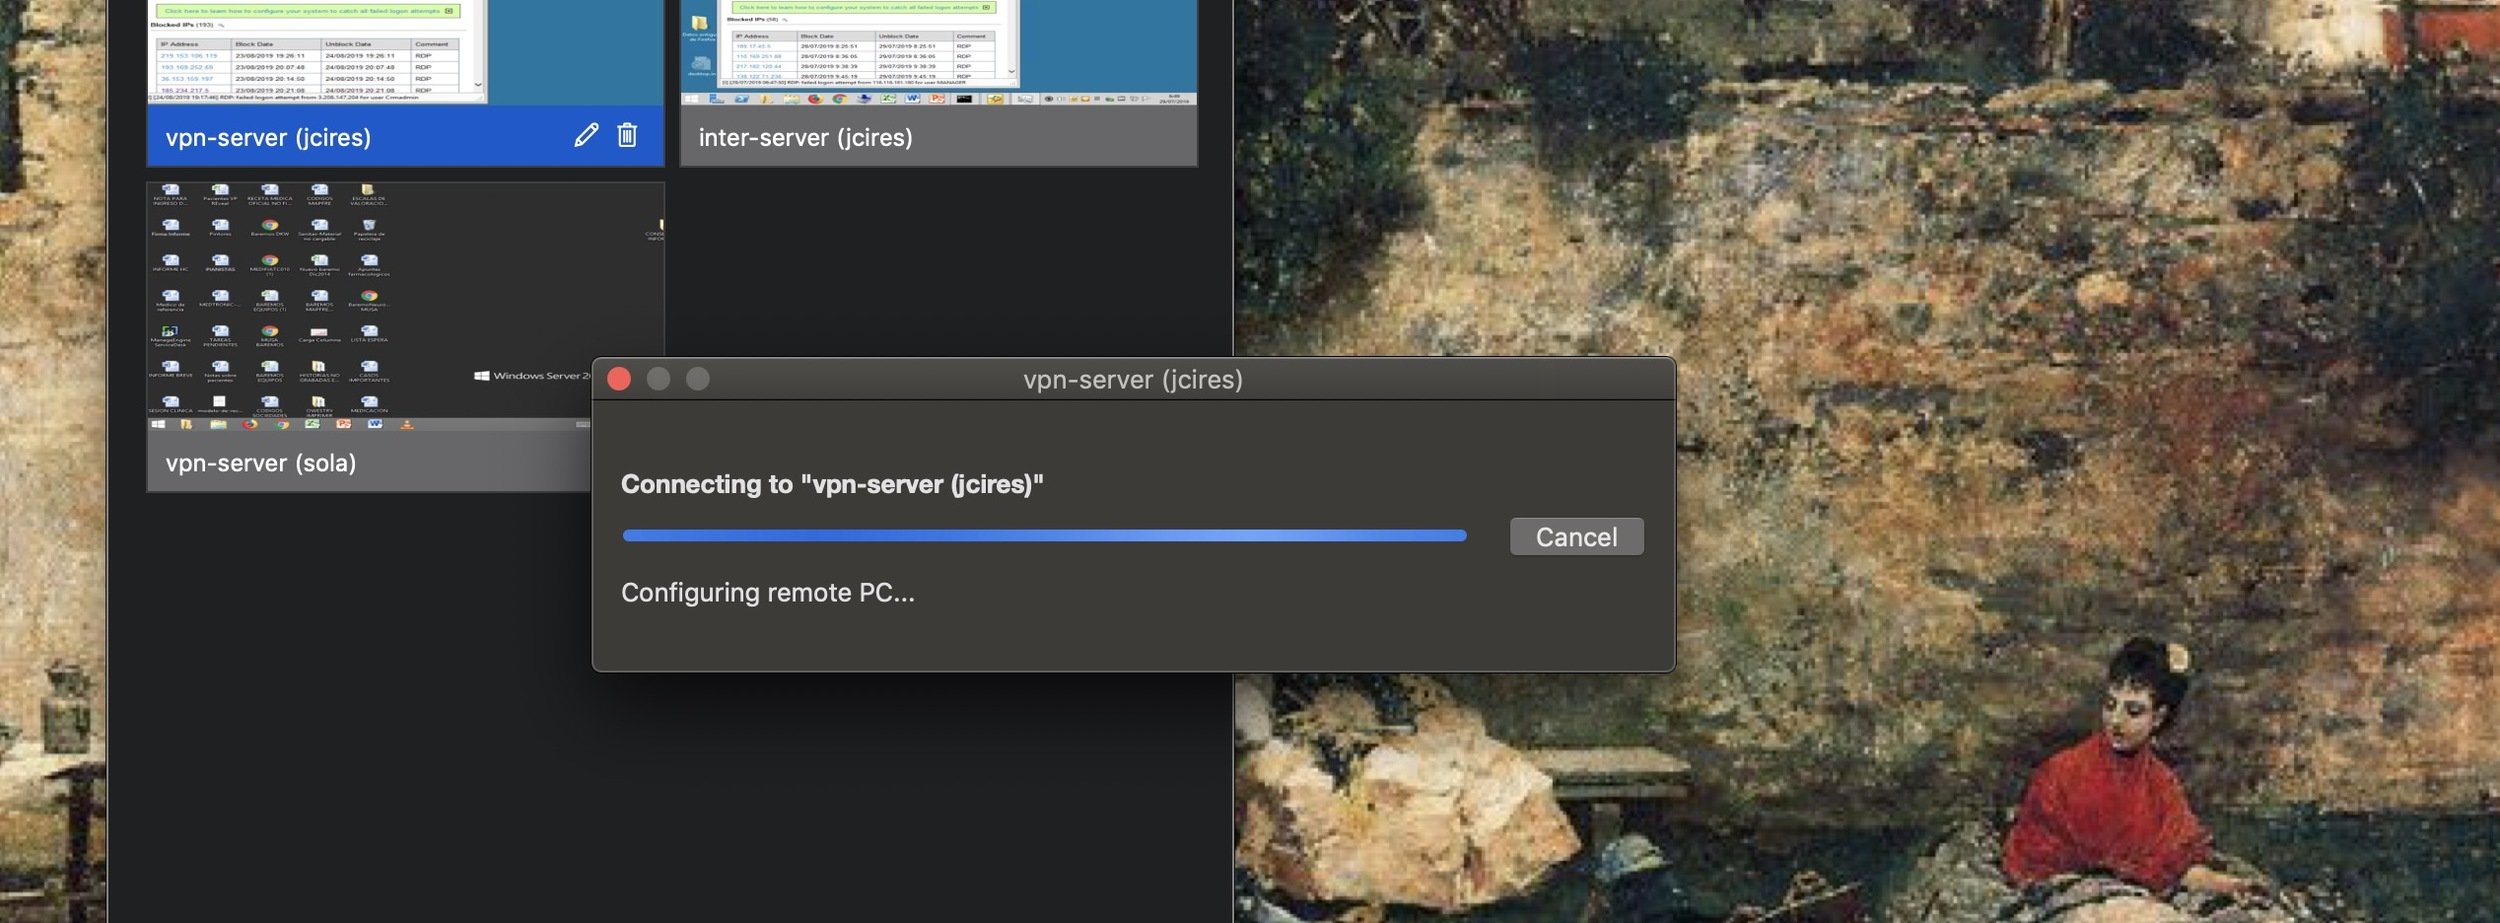The image size is (2500, 923).
Task: Delete vpn-server (jcires) using trash icon
Action: coord(627,135)
